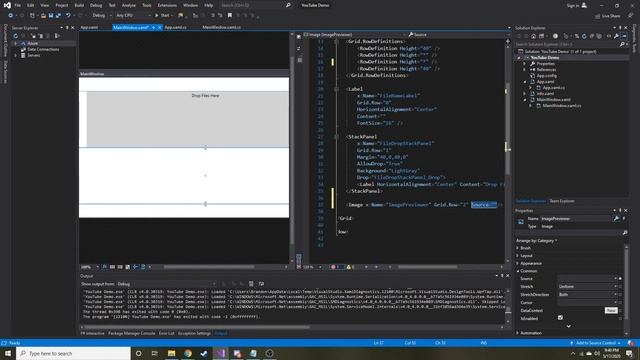The width and height of the screenshot is (640, 360).
Task: Open the Show output from Debug dropdown
Action: [167, 284]
